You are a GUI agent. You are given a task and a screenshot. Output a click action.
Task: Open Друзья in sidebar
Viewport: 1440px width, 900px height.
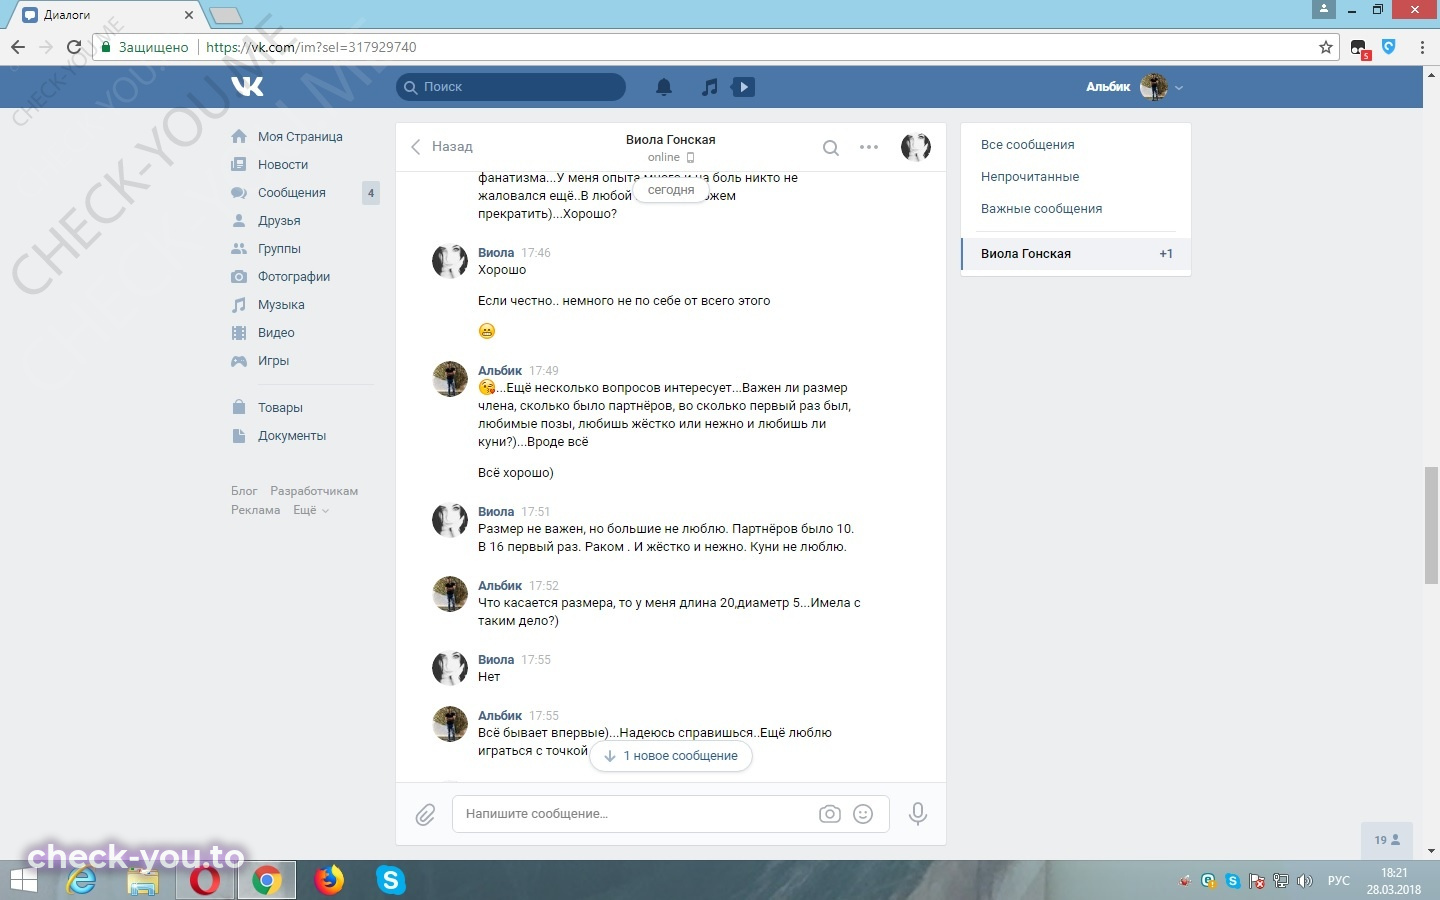(x=279, y=221)
